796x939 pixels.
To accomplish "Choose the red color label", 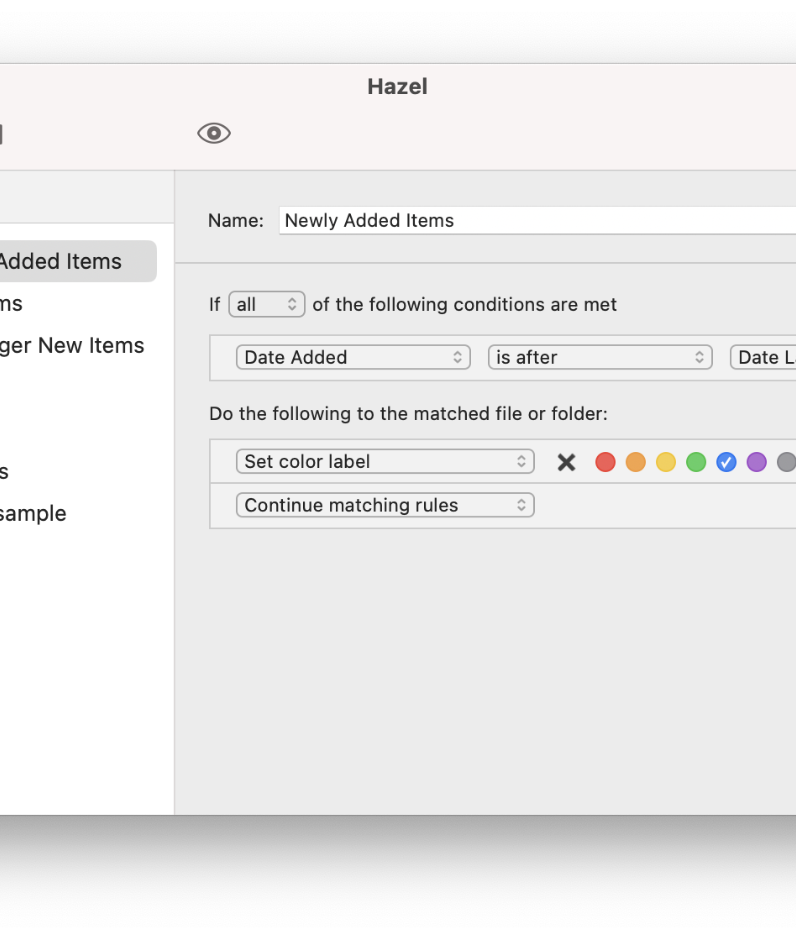I will 605,462.
